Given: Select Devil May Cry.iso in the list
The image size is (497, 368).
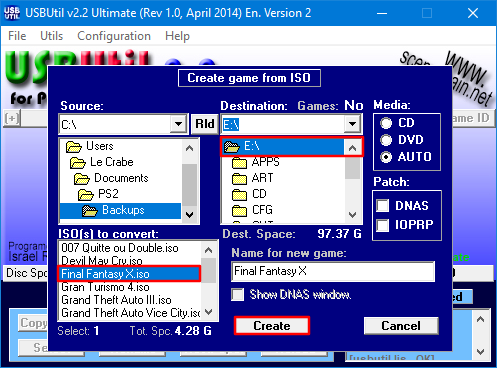Looking at the screenshot, I should tap(102, 261).
